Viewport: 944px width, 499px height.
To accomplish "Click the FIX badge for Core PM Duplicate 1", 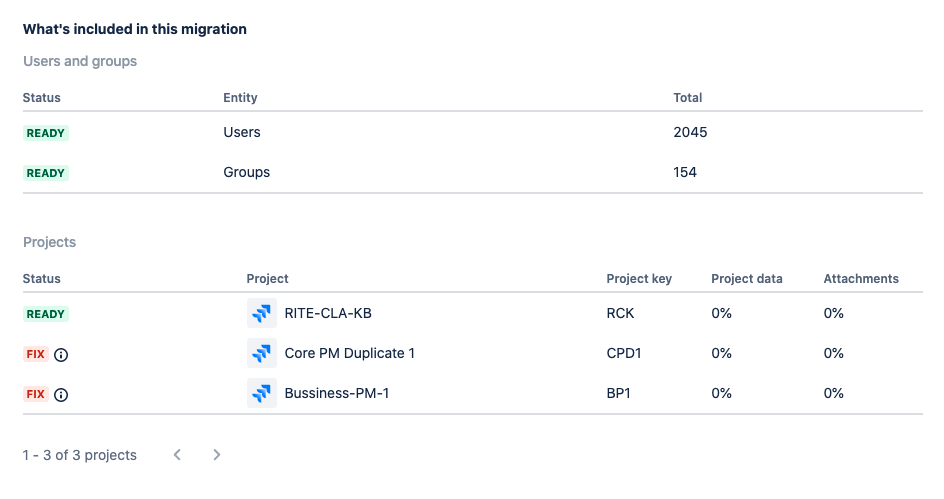I will [x=35, y=354].
